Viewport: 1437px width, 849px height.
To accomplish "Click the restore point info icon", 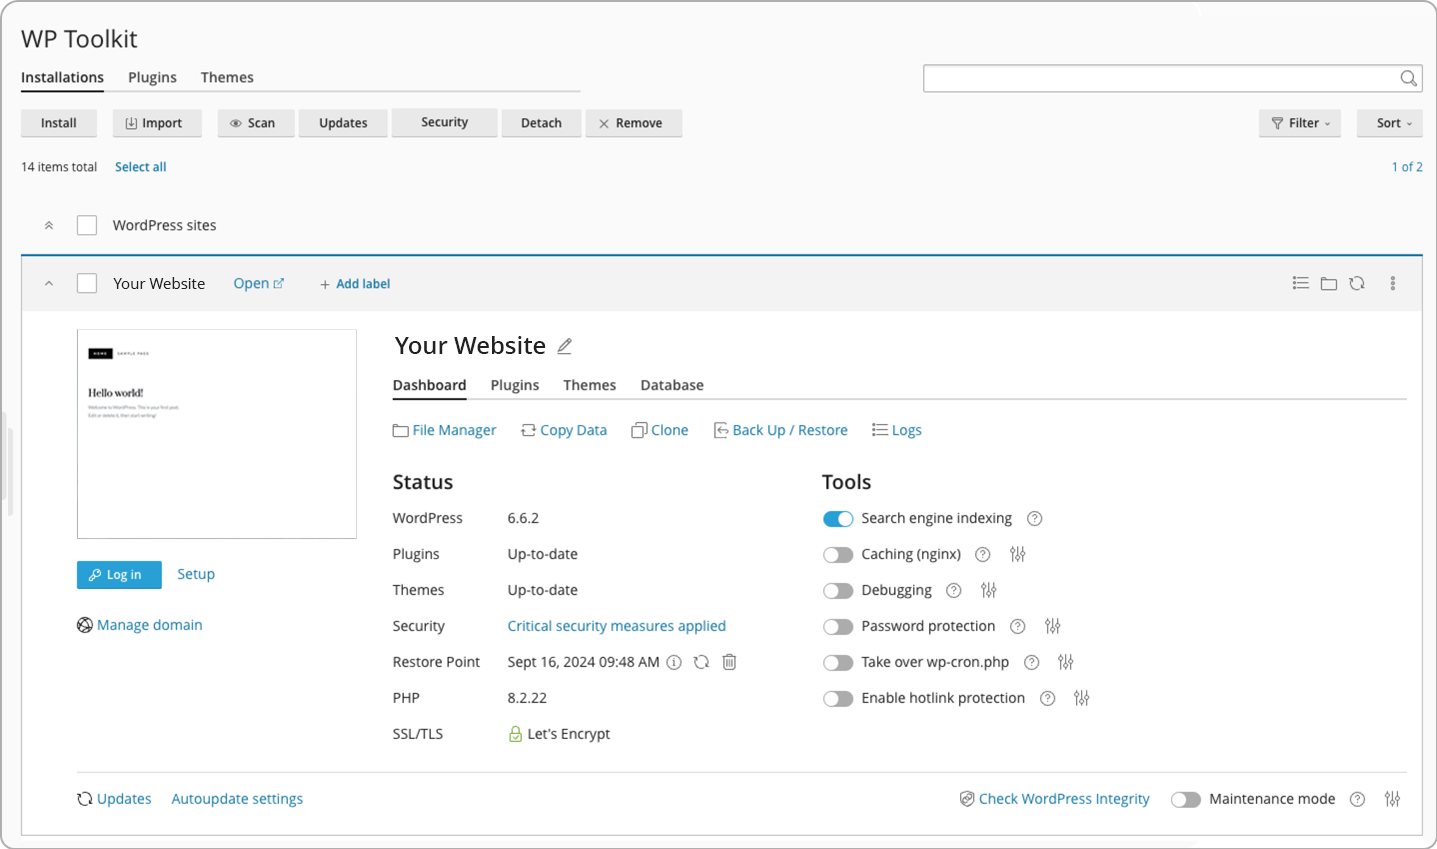I will click(674, 662).
